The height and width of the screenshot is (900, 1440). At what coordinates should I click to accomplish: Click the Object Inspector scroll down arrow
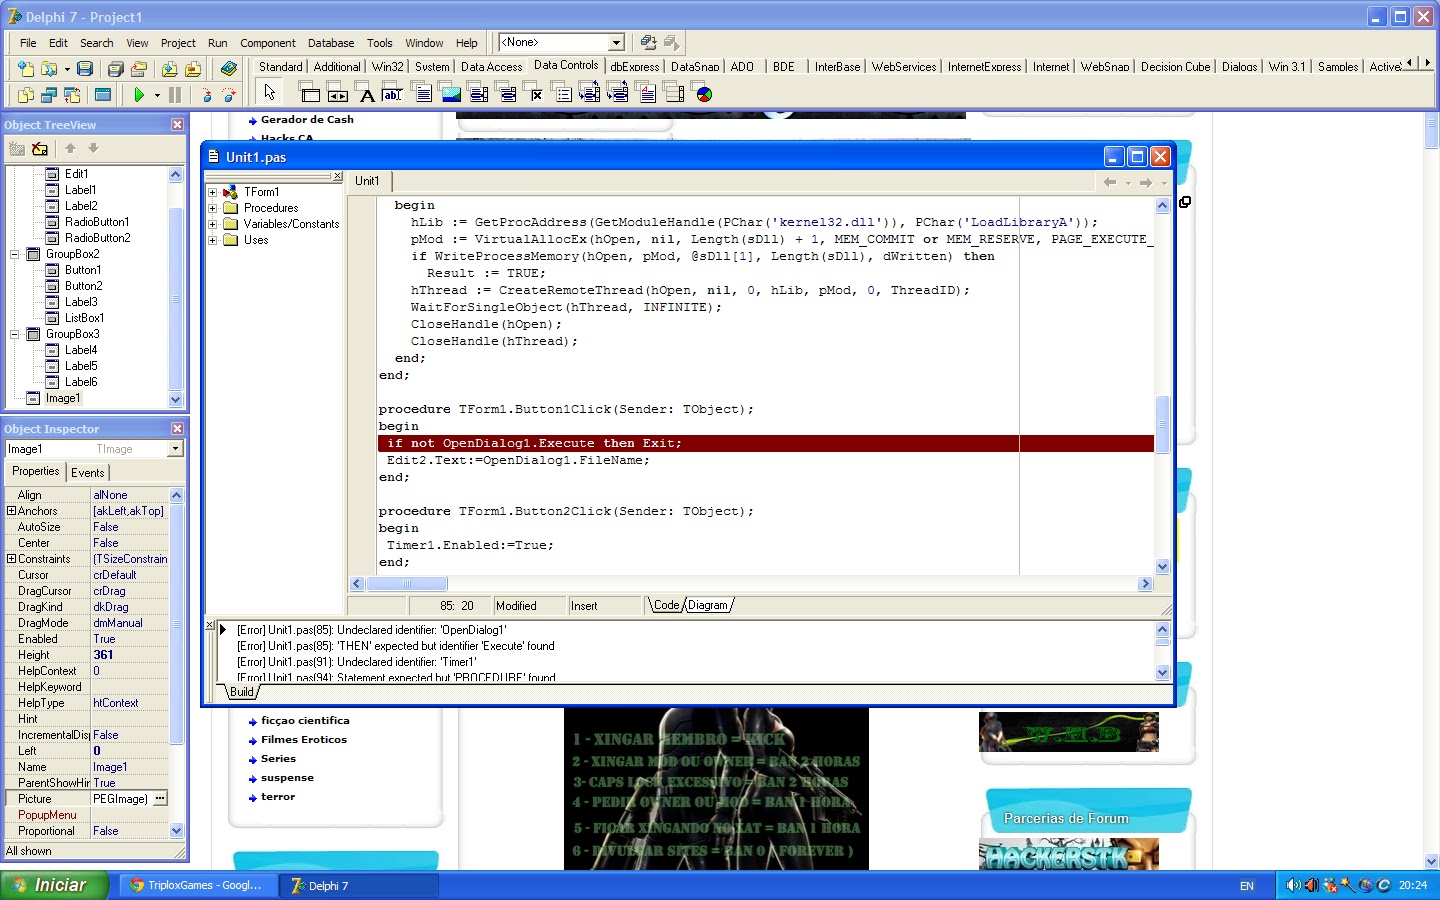click(177, 831)
